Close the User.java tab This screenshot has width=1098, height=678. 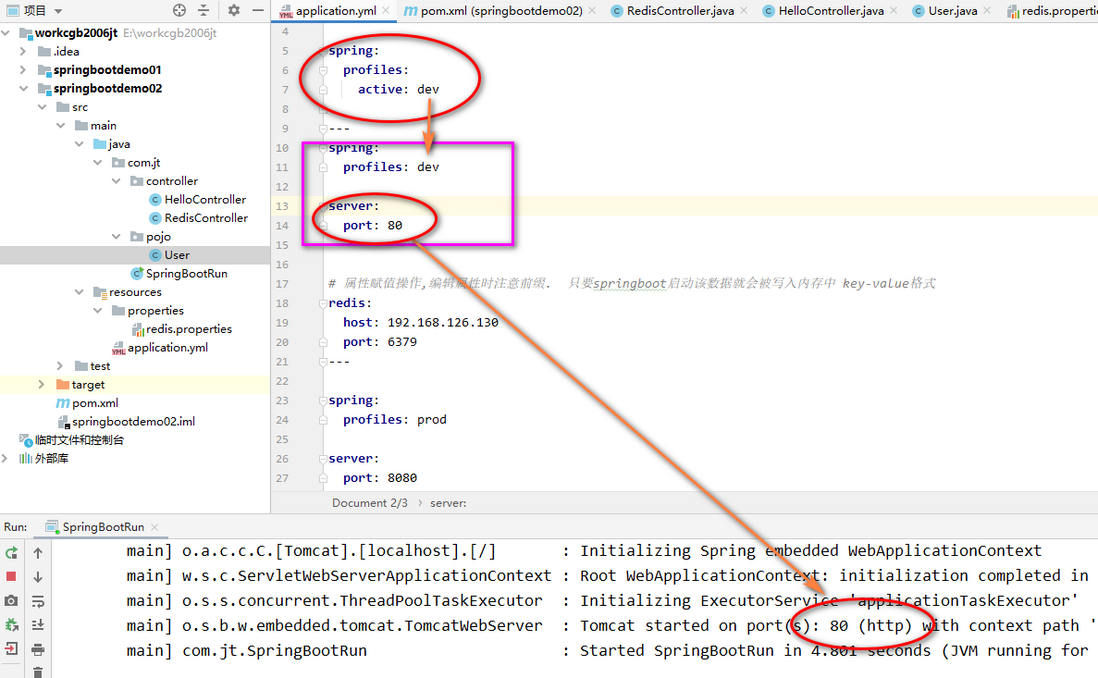[x=987, y=11]
